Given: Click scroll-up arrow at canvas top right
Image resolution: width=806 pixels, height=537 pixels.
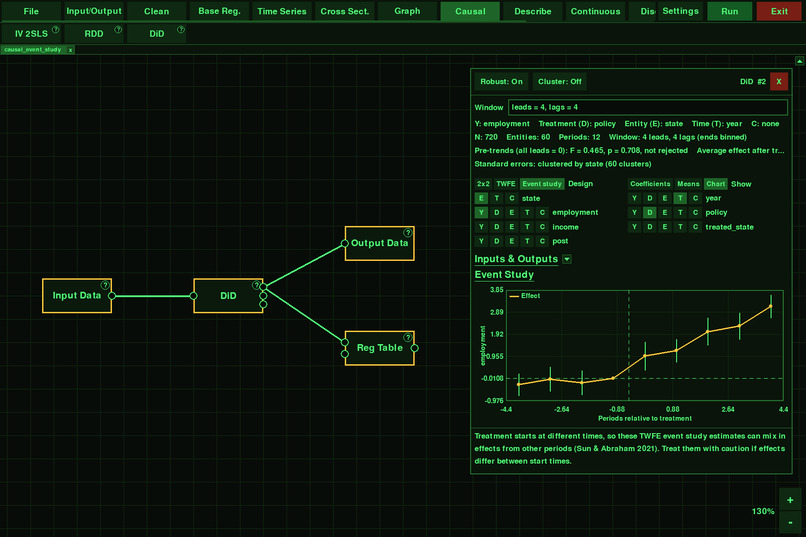Looking at the screenshot, I should pyautogui.click(x=799, y=61).
